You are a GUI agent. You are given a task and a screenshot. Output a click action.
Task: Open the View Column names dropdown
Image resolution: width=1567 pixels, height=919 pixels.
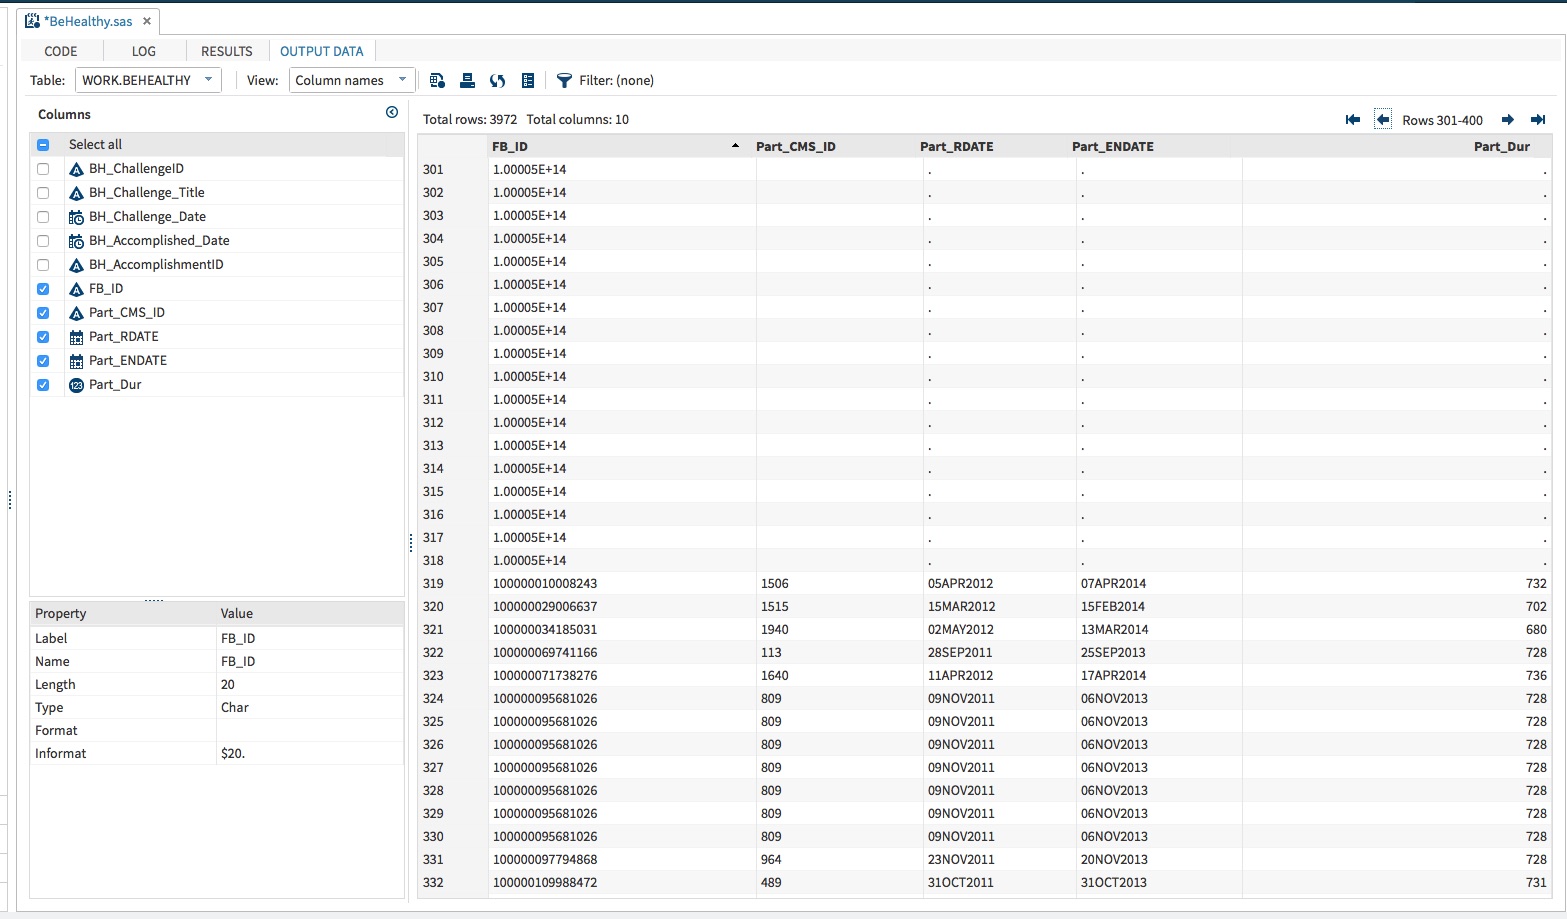coord(351,80)
